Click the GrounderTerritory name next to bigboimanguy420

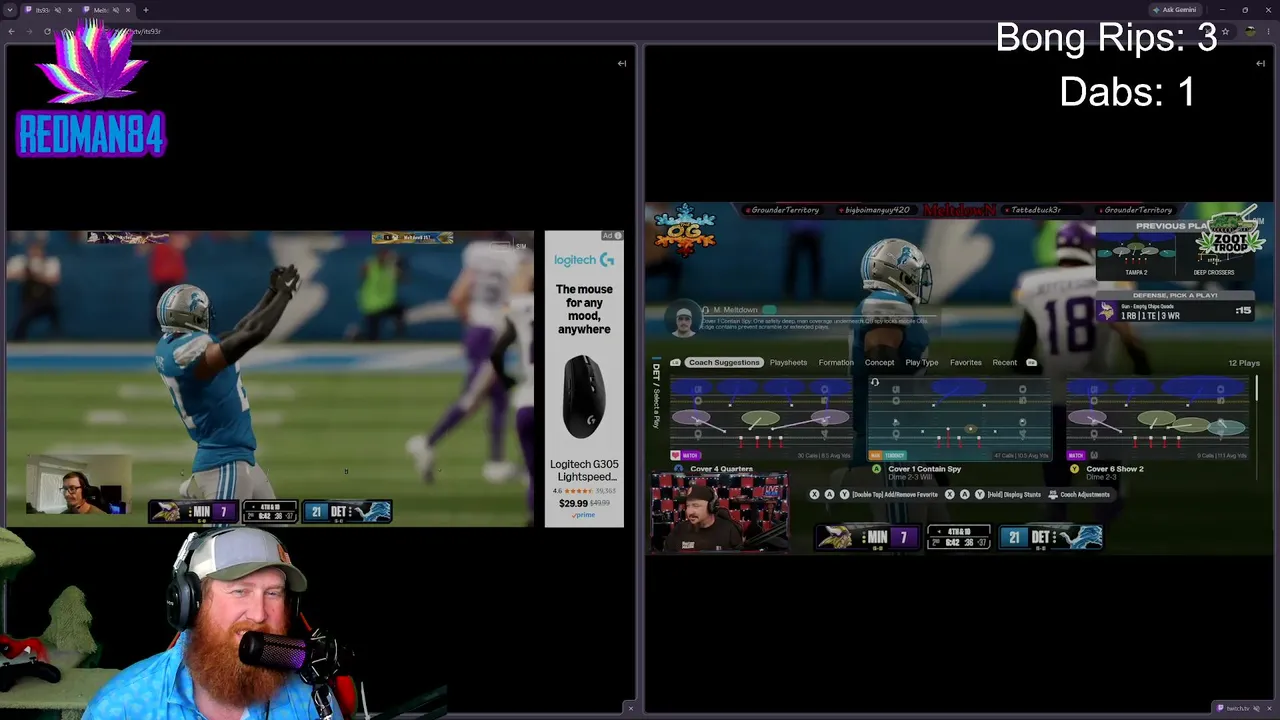click(785, 210)
